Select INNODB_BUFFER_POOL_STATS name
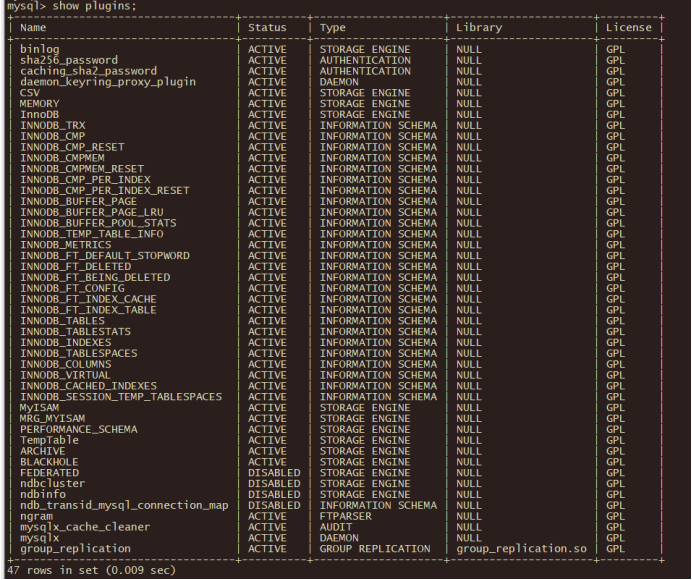The width and height of the screenshot is (692, 580). click(98, 223)
